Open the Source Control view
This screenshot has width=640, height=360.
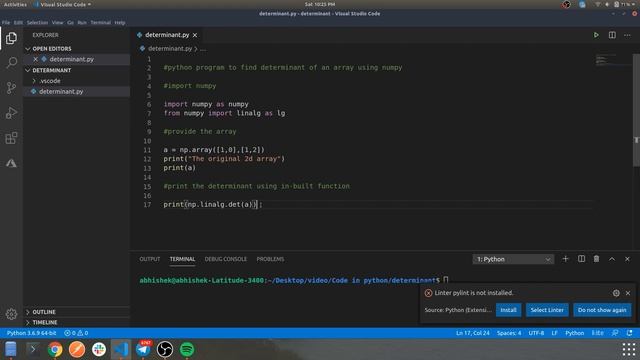11,88
